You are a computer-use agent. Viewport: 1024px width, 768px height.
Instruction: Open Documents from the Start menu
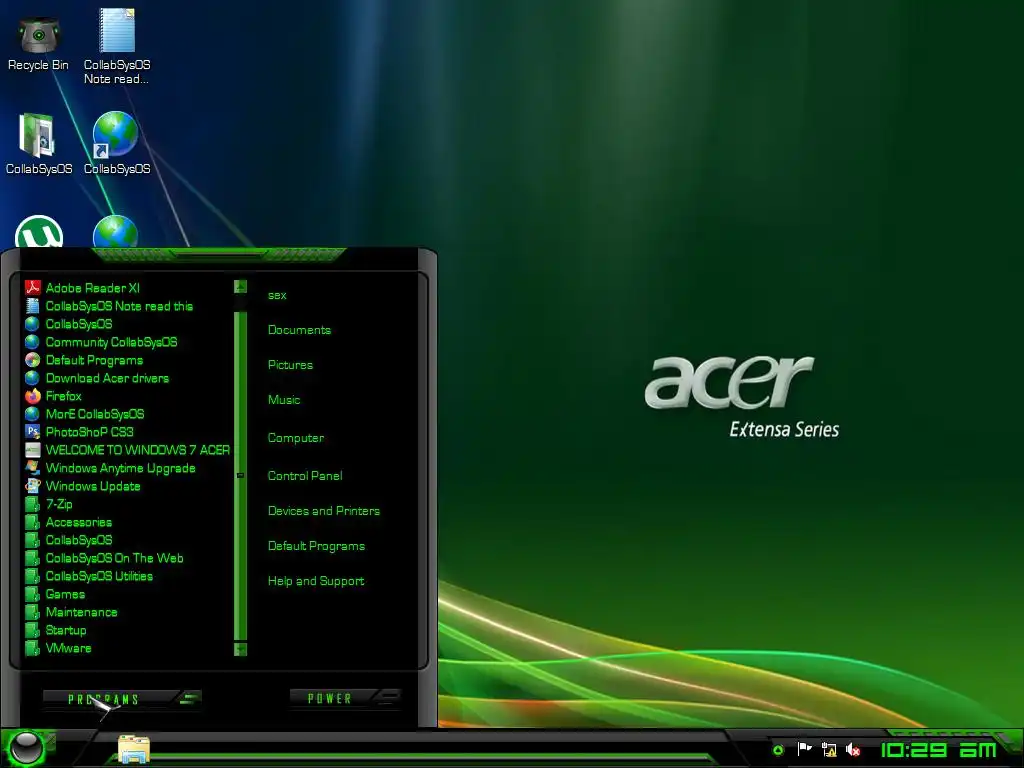point(299,330)
